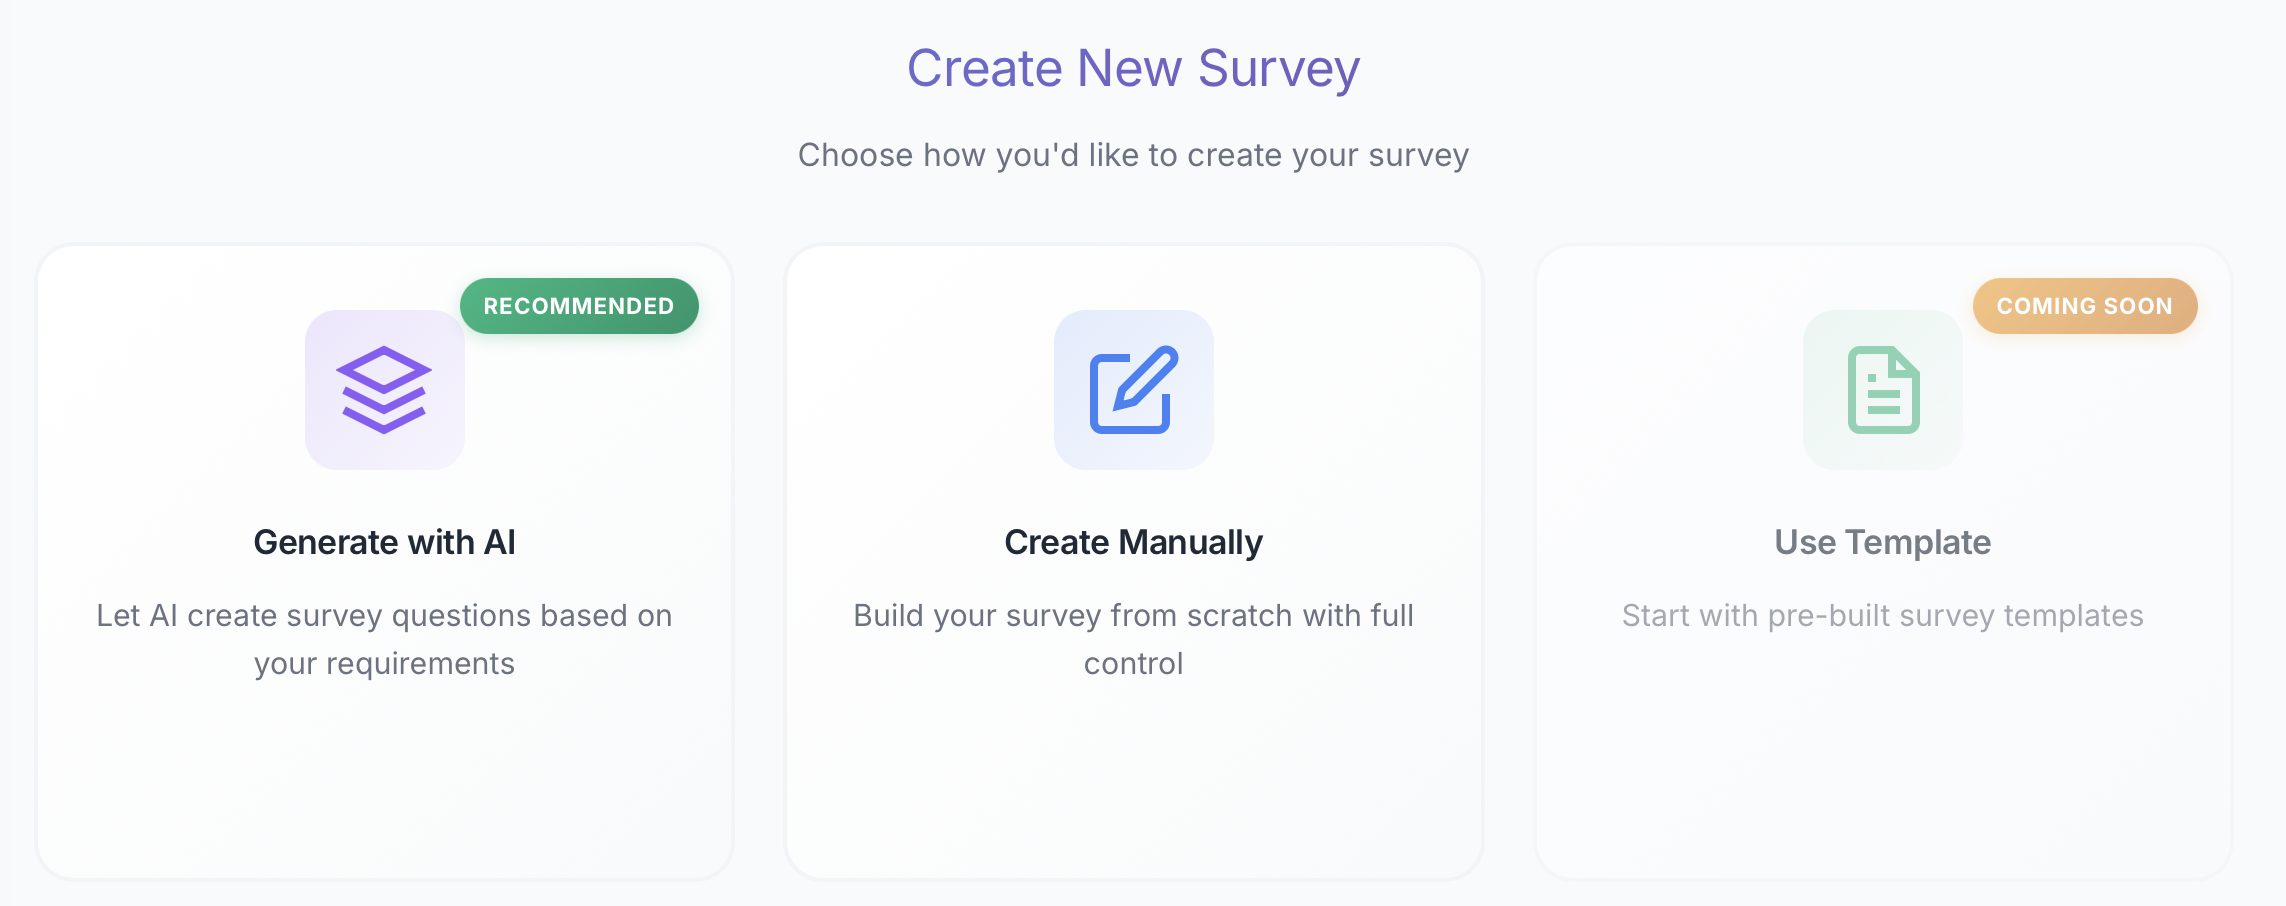
Task: Click empty space below Use Template description
Action: 1882,760
